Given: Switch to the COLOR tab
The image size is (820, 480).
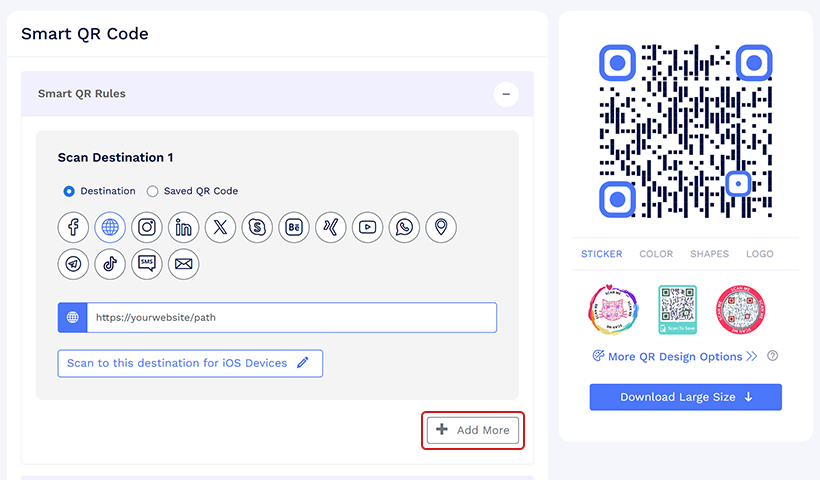Looking at the screenshot, I should 656,254.
